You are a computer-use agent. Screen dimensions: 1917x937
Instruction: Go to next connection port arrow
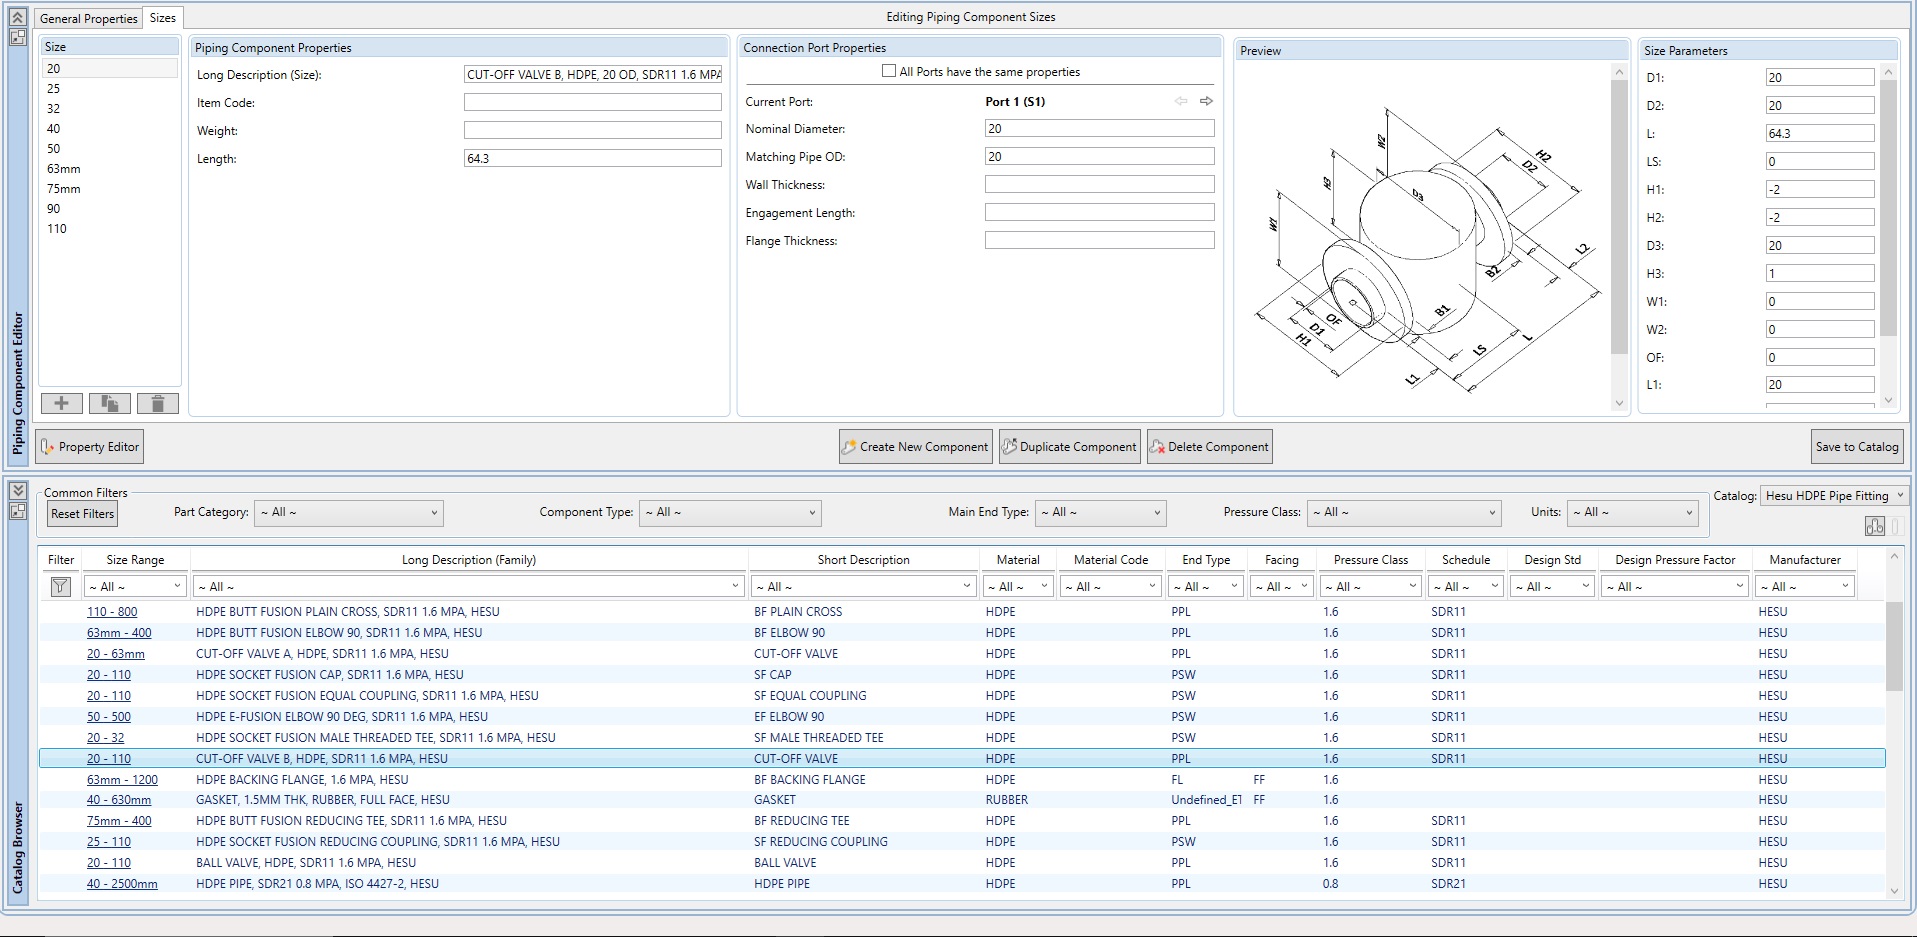[1206, 101]
